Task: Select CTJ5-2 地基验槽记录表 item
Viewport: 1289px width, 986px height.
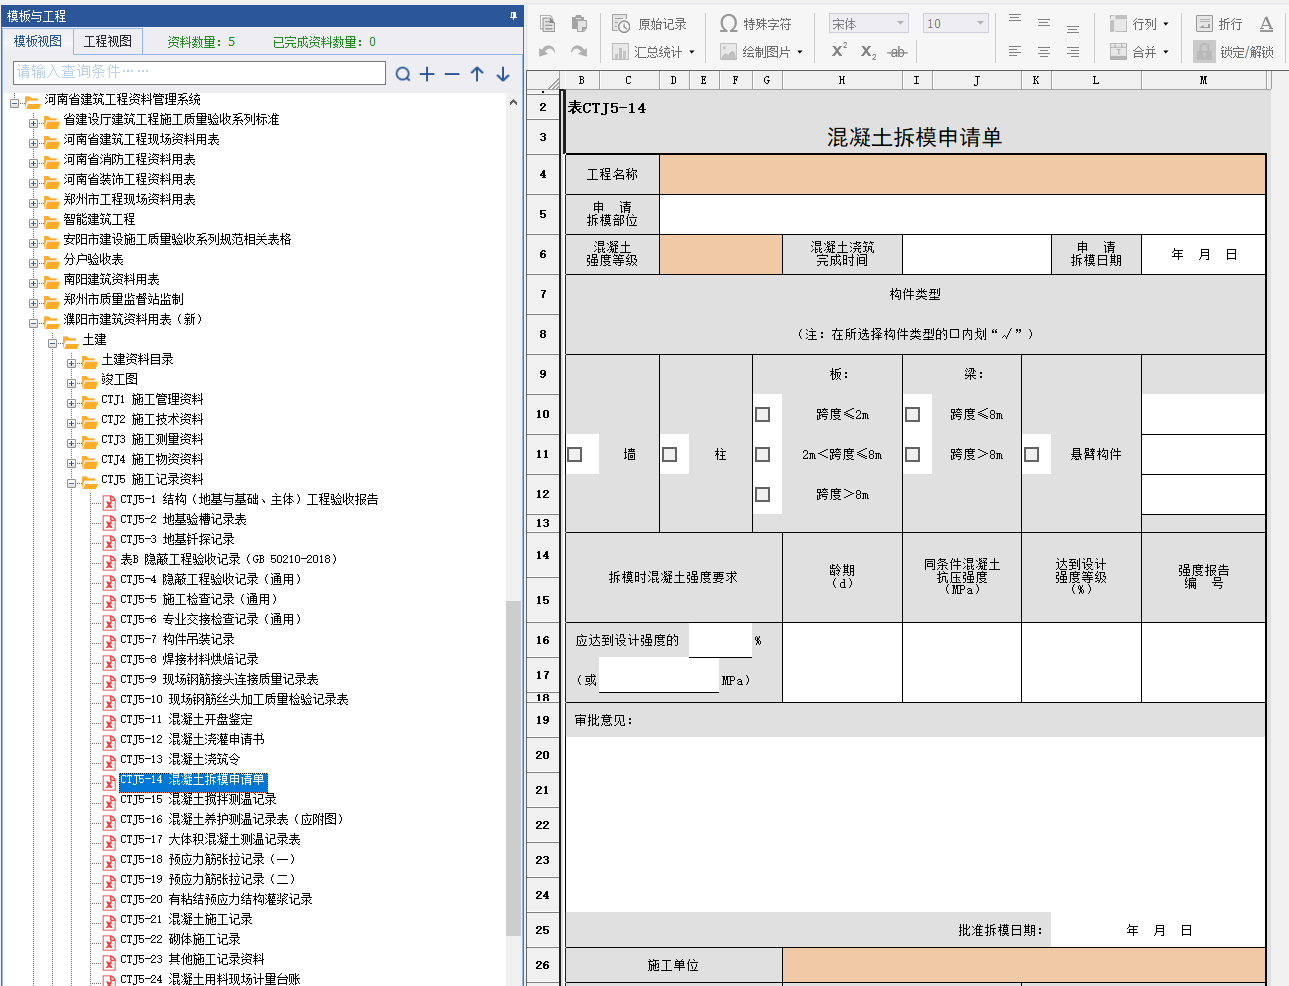Action: [x=183, y=520]
